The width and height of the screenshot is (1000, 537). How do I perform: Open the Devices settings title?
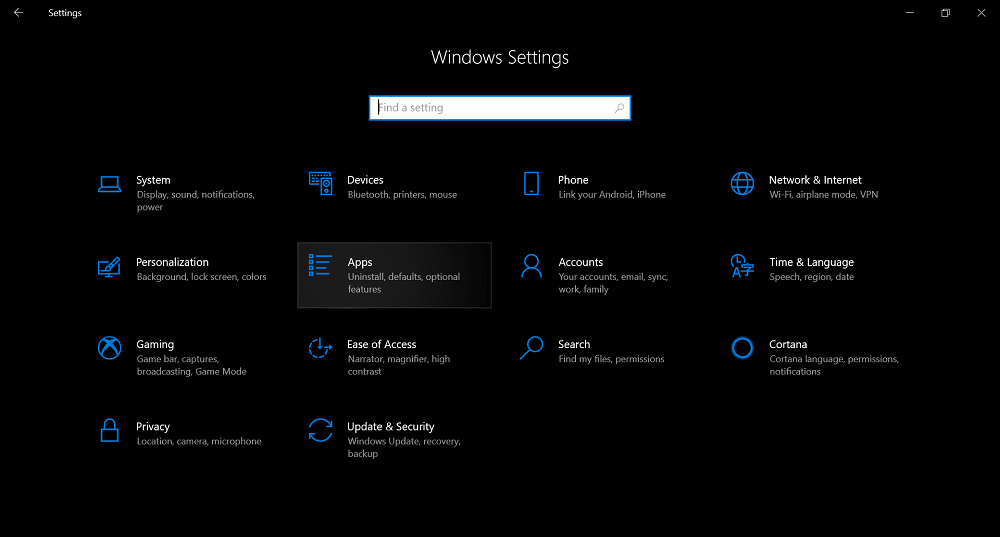tap(365, 180)
